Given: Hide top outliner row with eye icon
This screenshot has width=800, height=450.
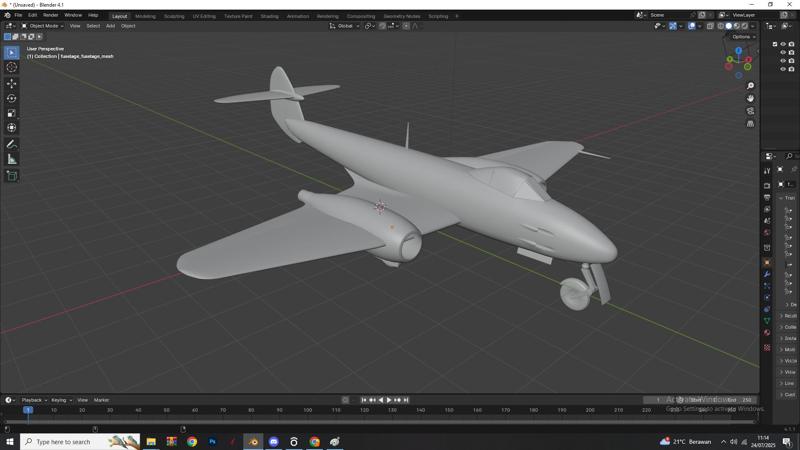Looking at the screenshot, I should [783, 44].
